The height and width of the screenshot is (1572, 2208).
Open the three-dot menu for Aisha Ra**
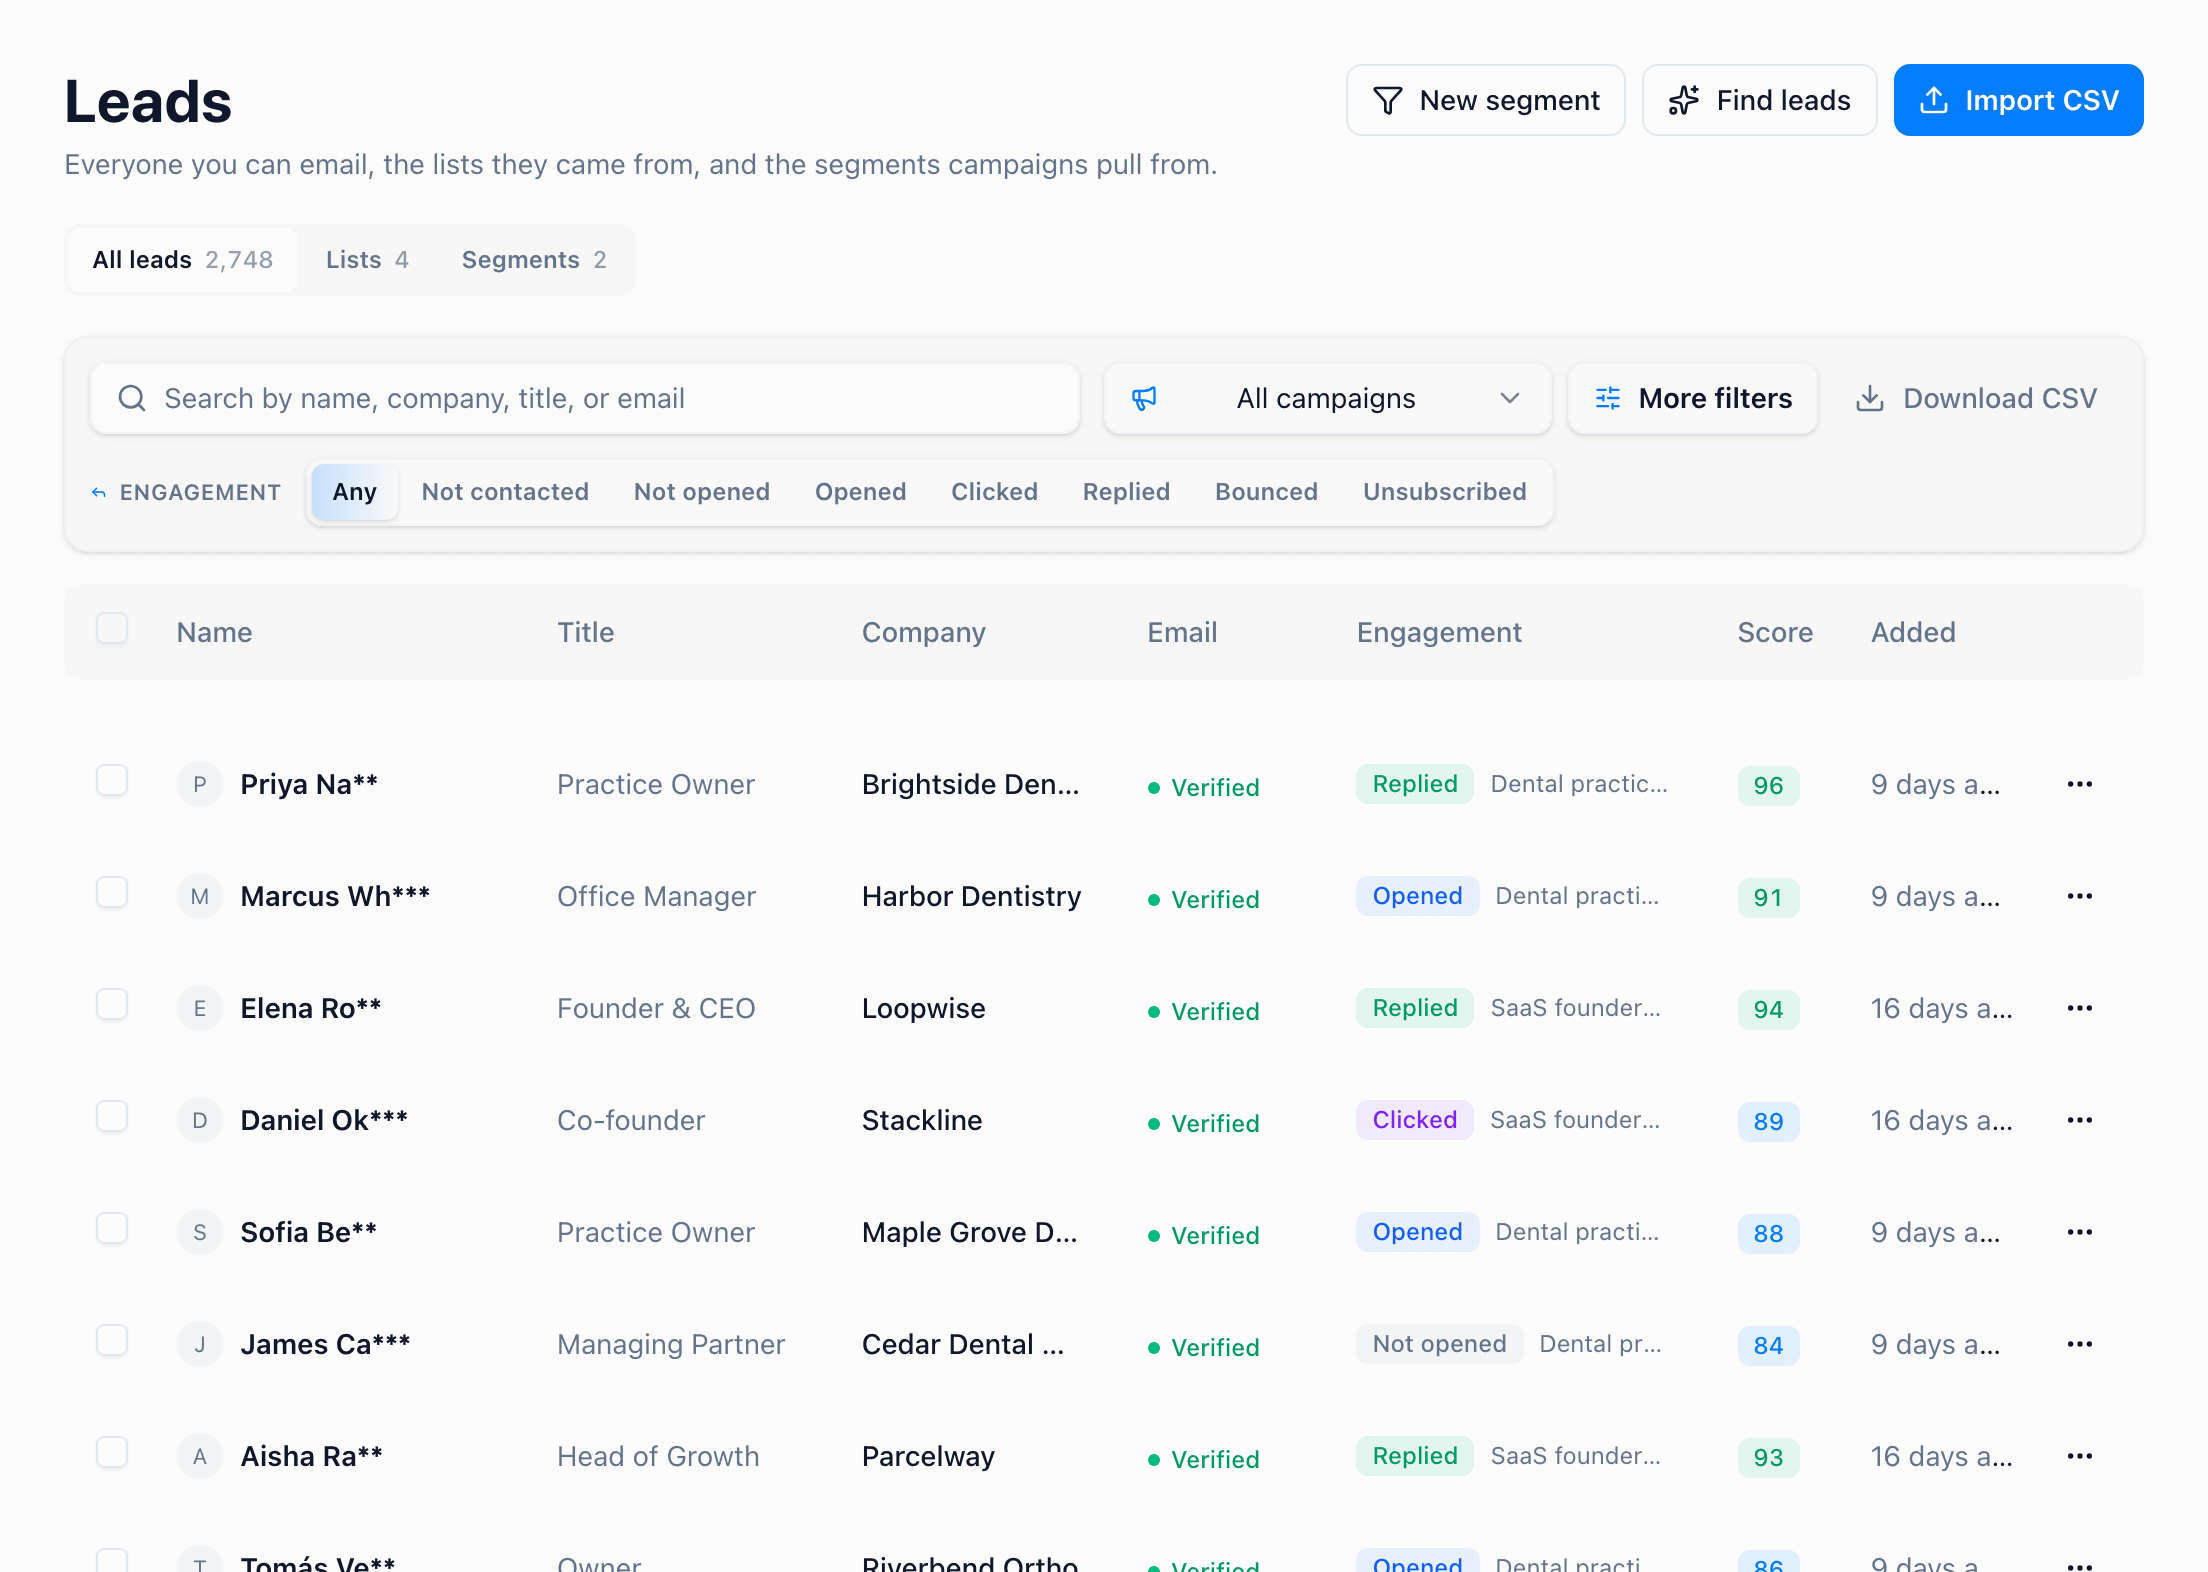tap(2080, 1457)
